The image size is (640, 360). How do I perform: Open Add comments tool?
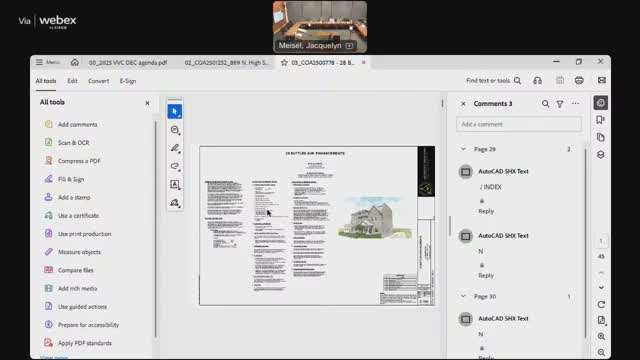click(x=78, y=124)
